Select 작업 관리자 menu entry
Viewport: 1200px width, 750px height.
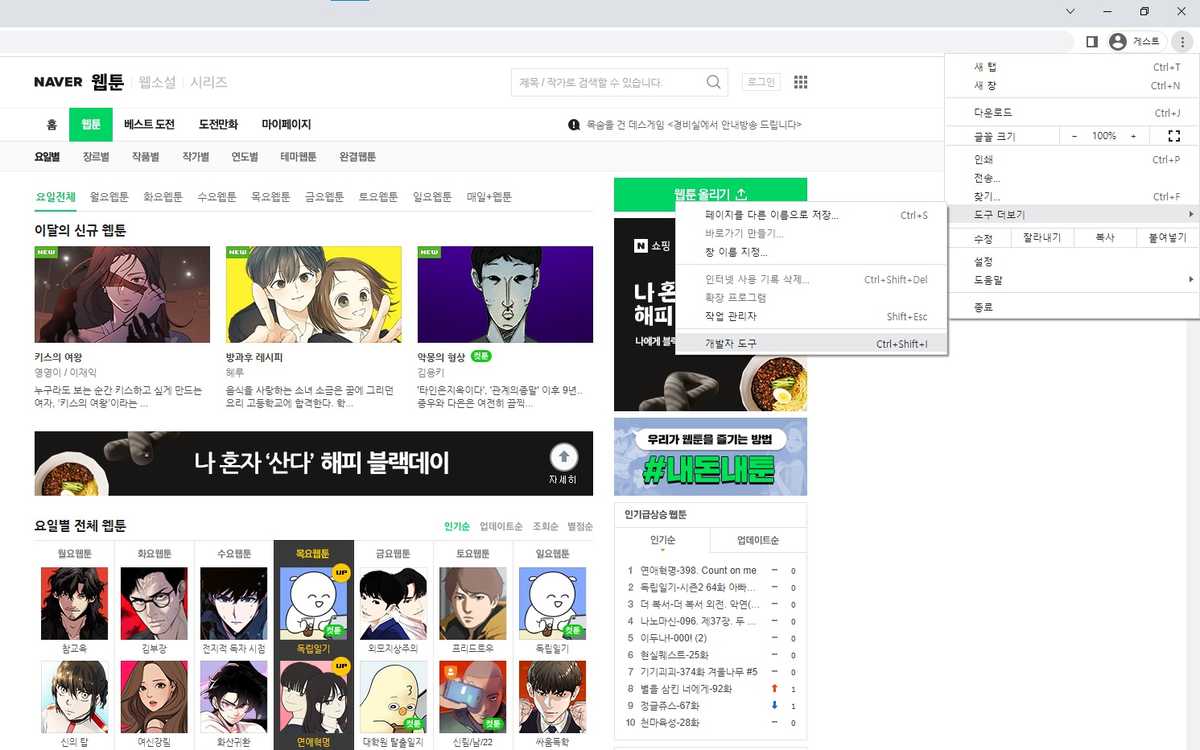coord(809,316)
